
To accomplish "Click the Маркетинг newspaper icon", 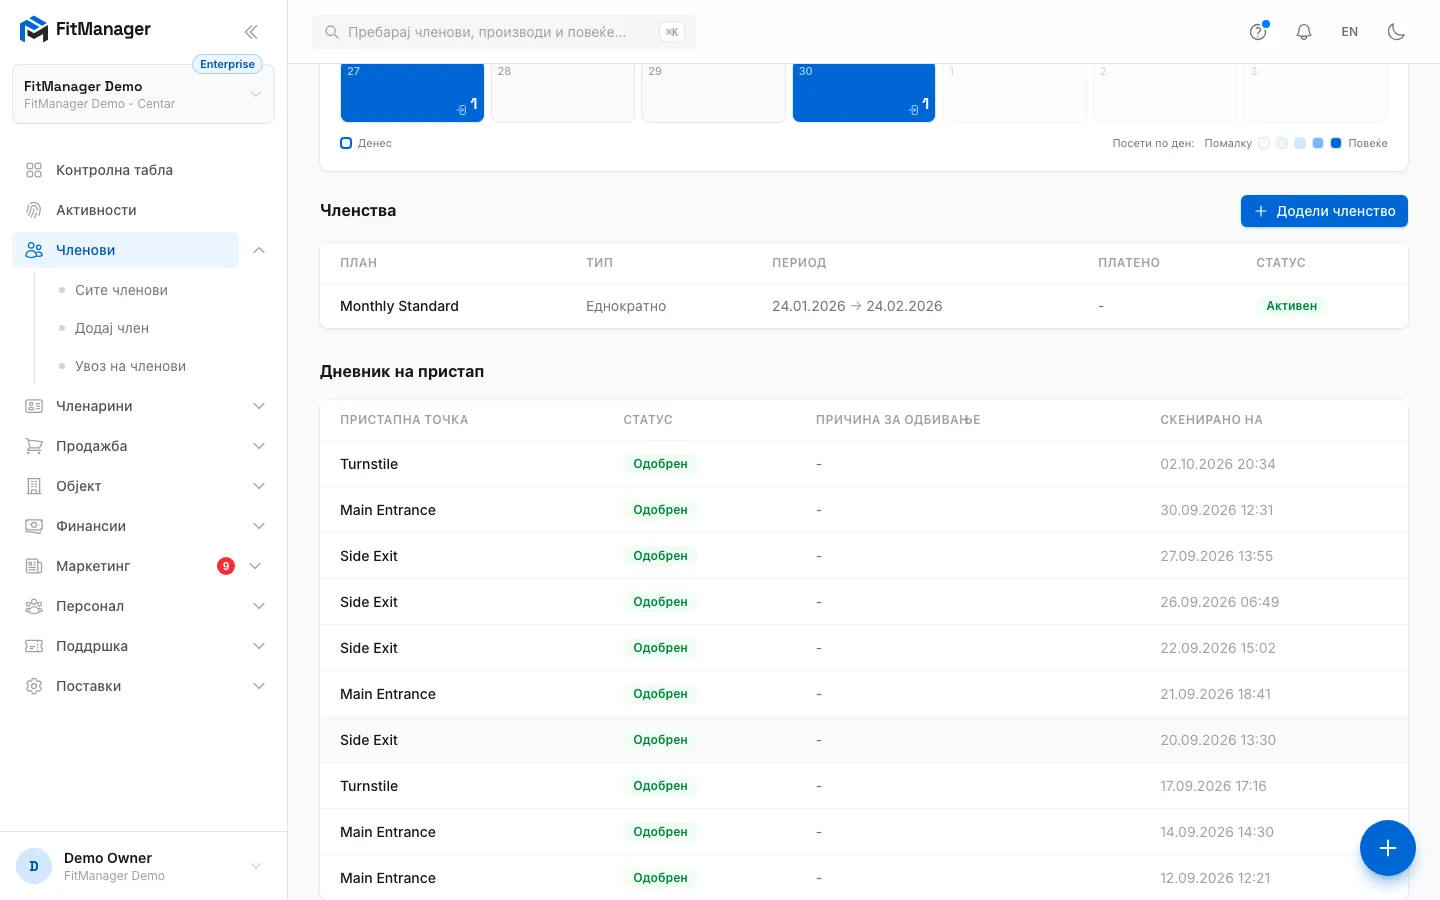I will coord(34,566).
